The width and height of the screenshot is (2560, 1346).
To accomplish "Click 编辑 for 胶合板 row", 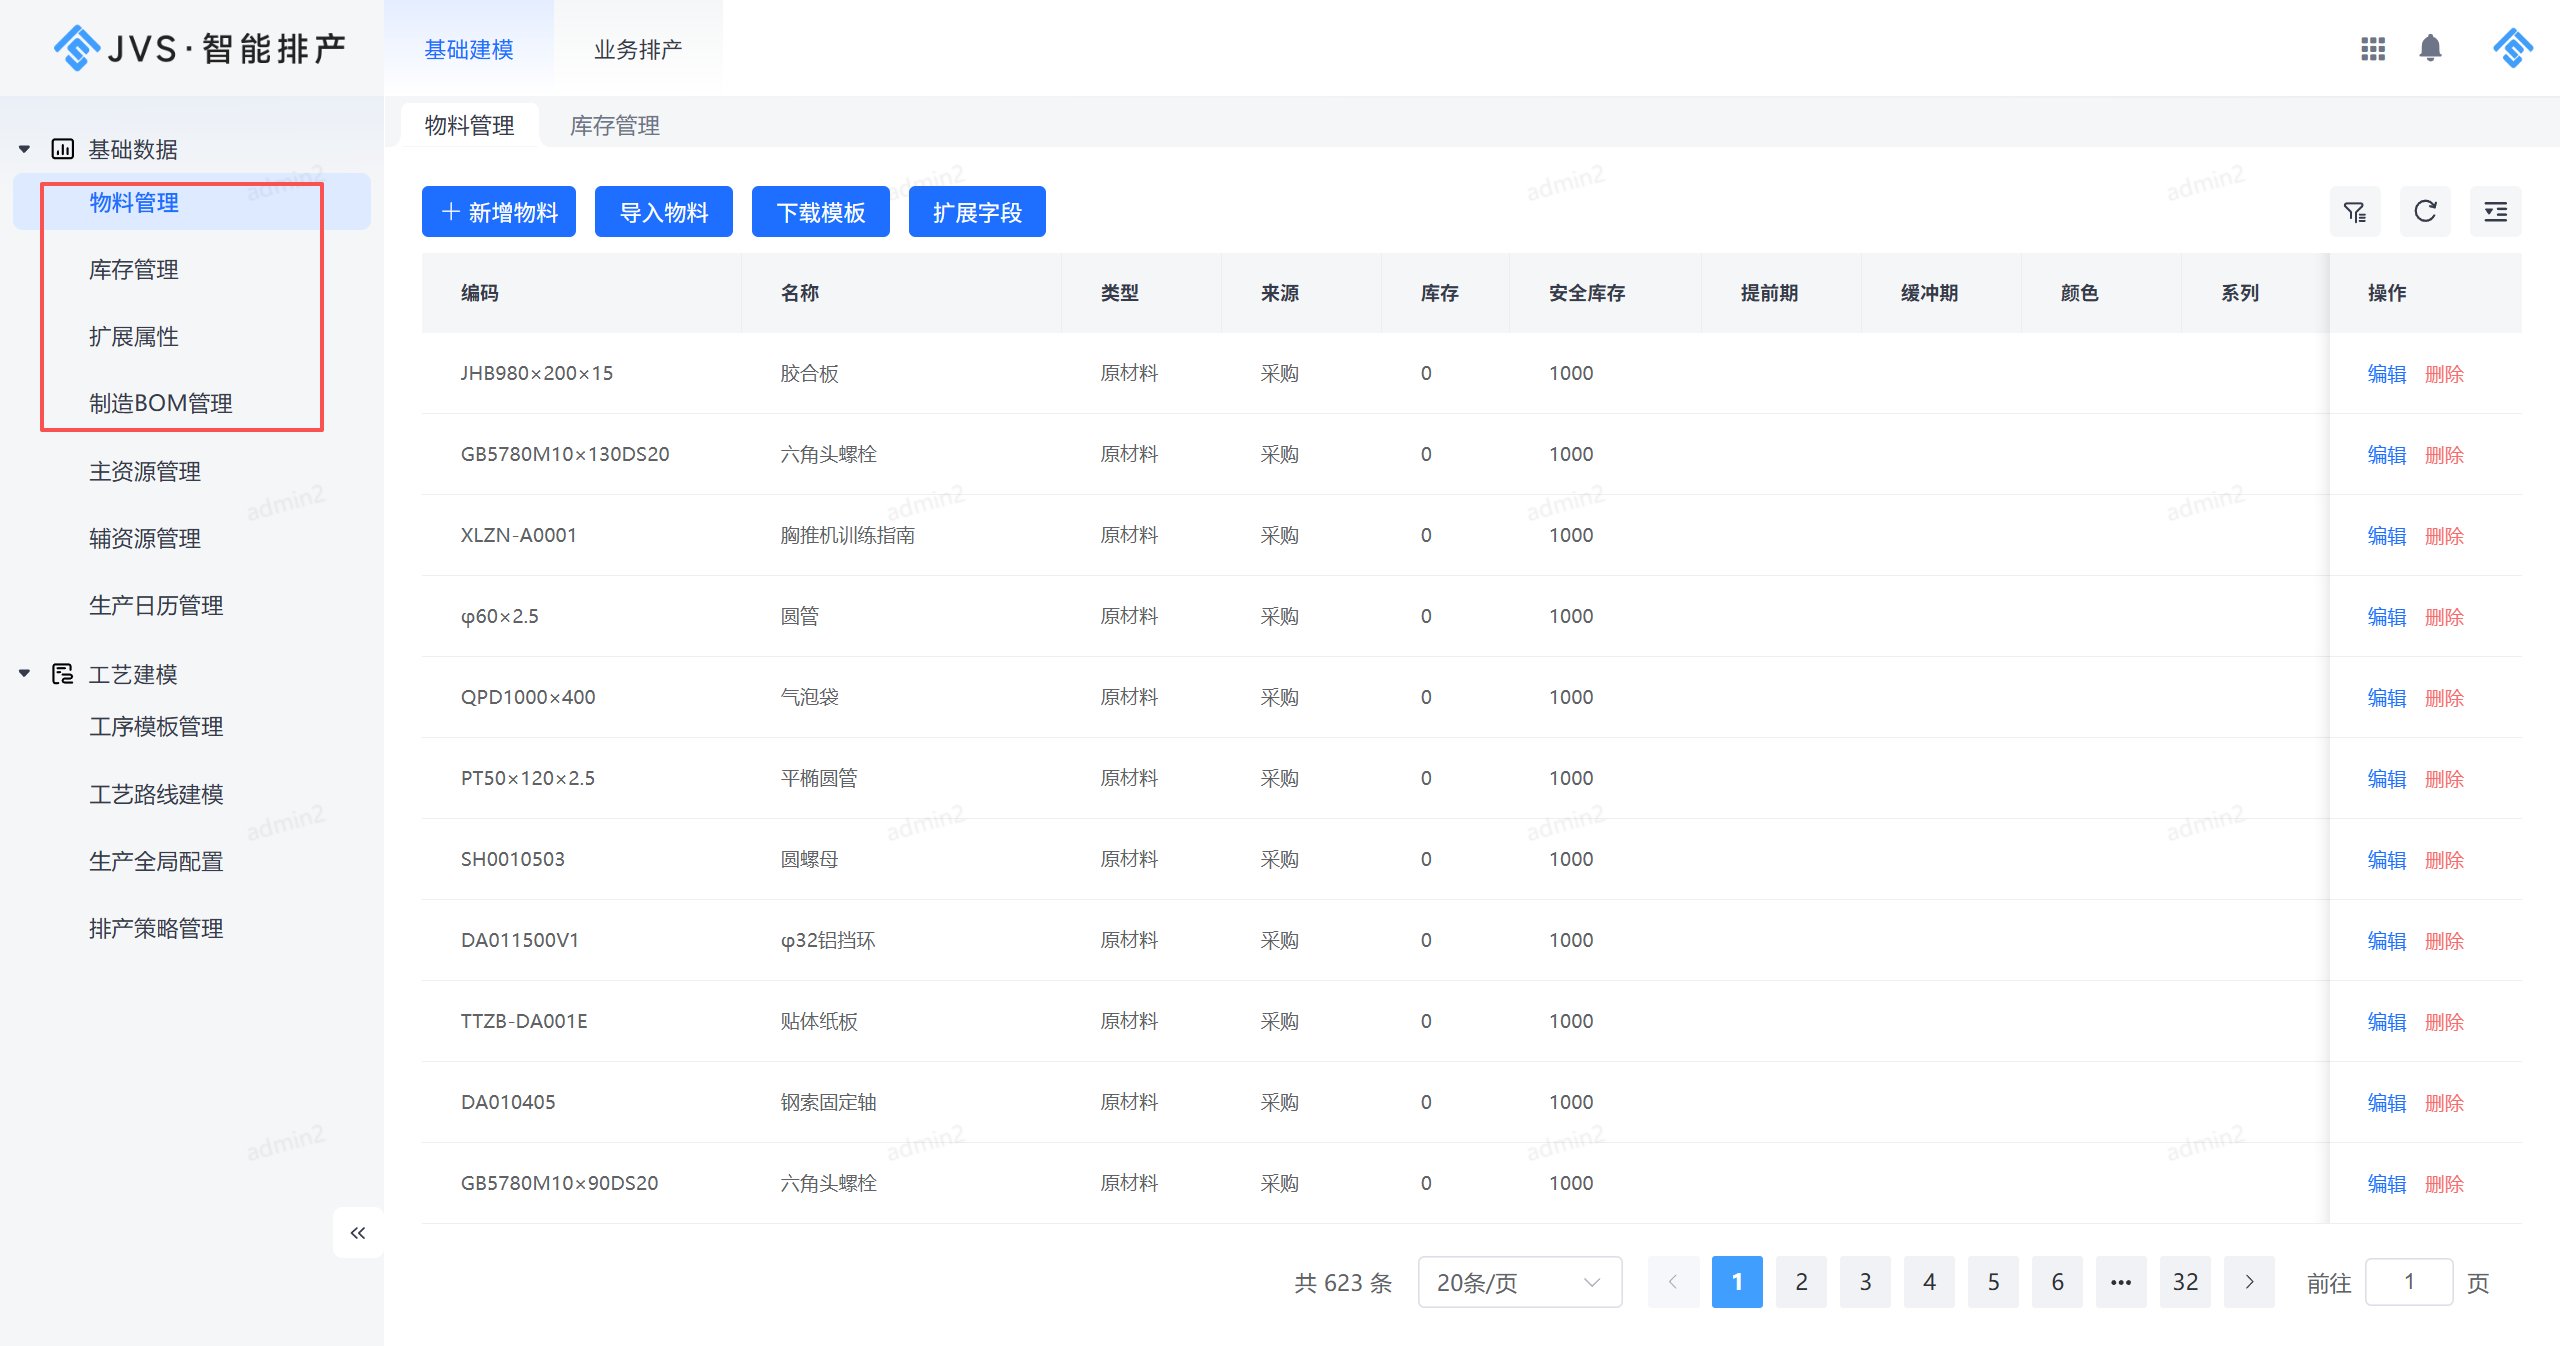I will 2386,374.
